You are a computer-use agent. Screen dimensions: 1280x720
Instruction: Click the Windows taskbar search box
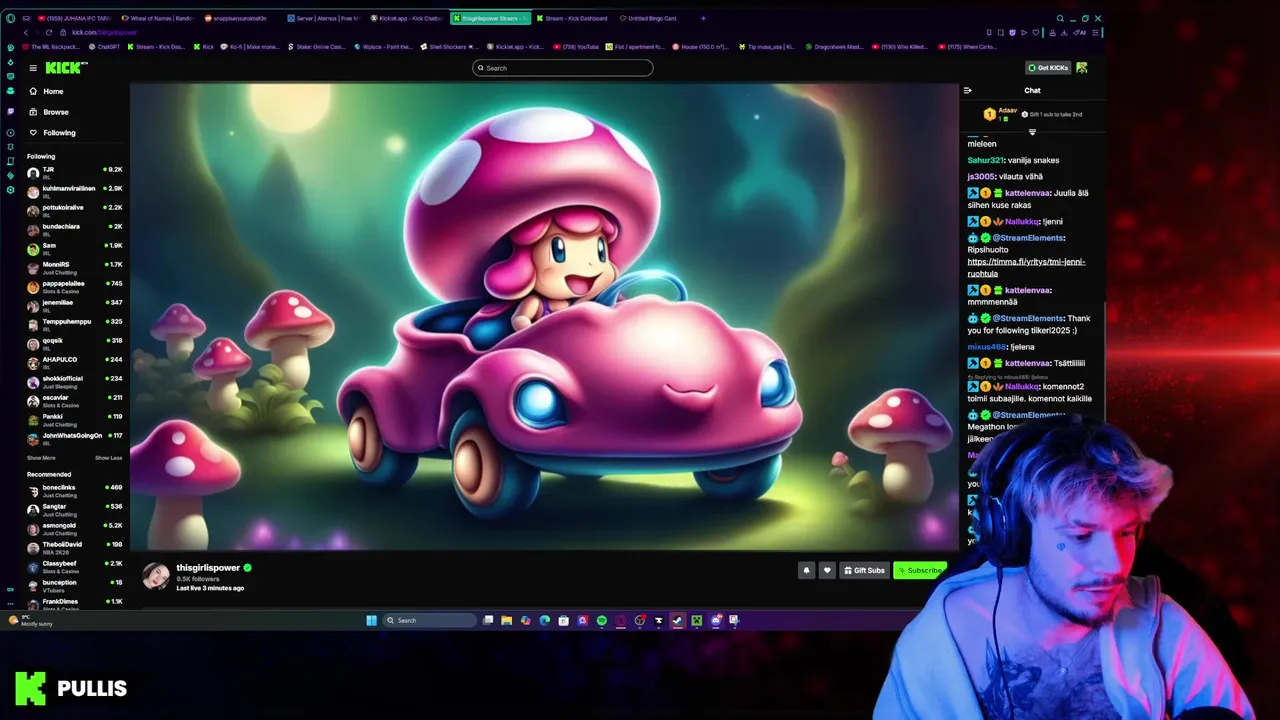point(431,620)
